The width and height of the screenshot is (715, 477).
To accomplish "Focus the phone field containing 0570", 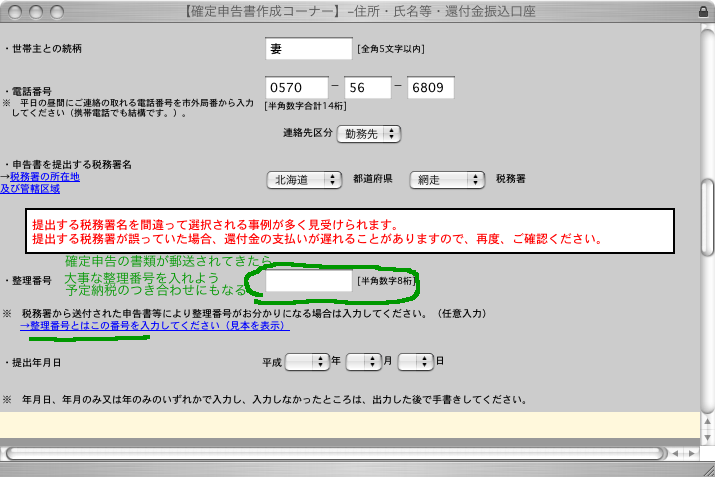I will pos(297,87).
